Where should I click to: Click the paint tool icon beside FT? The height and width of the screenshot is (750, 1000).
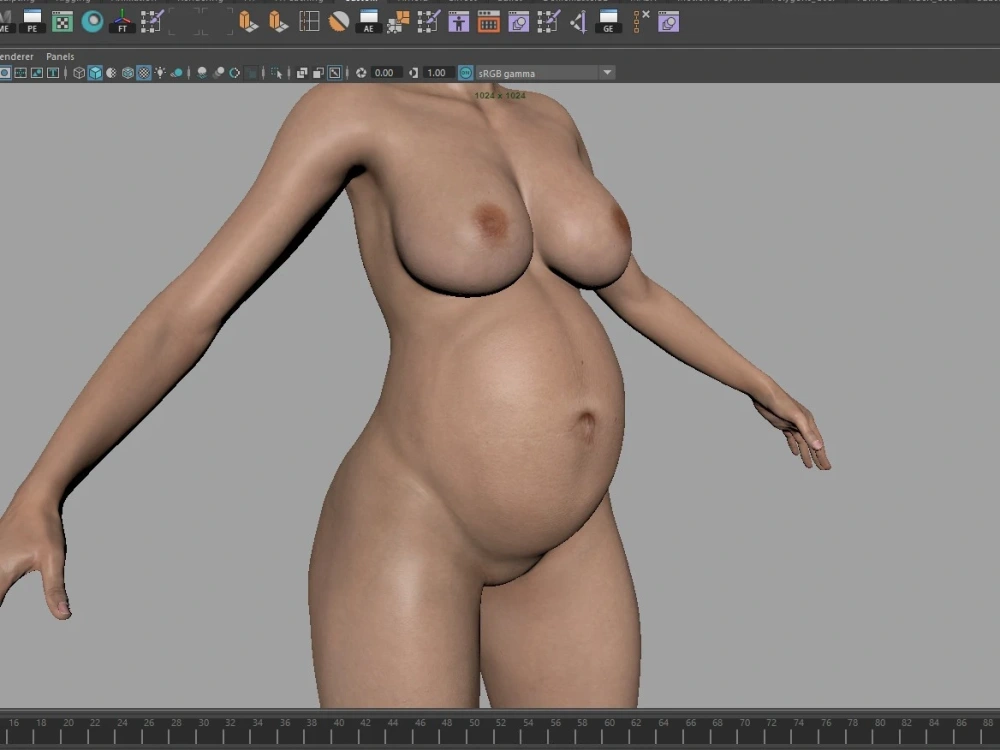pyautogui.click(x=152, y=22)
